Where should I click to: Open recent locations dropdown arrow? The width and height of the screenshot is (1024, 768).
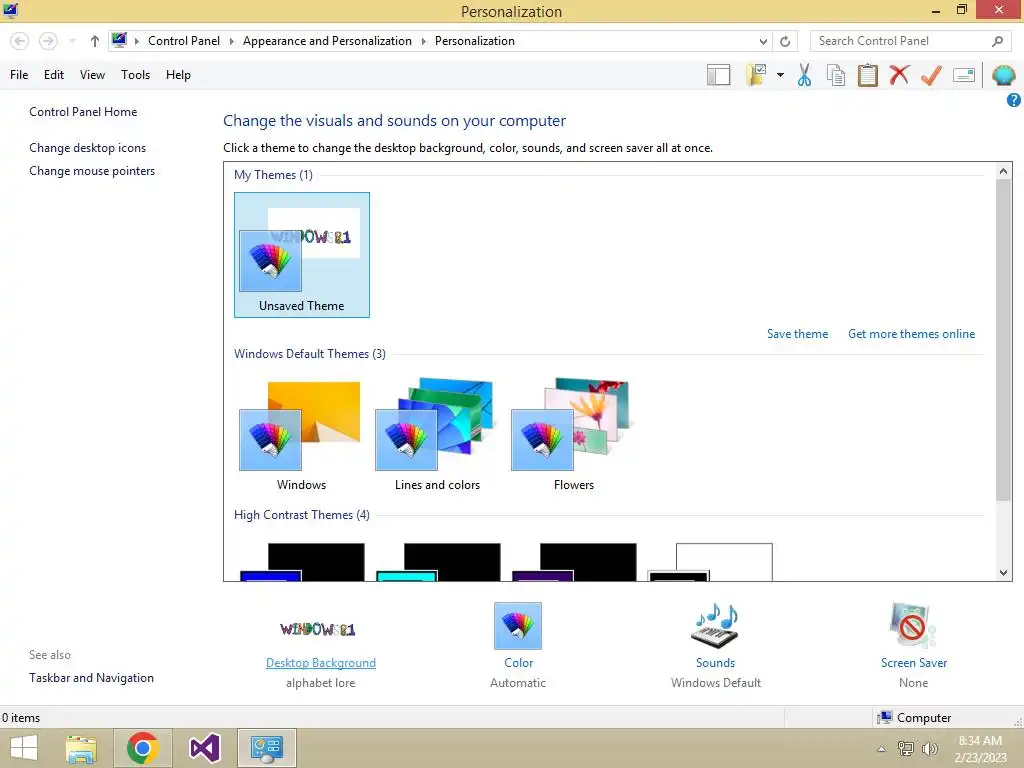click(72, 41)
